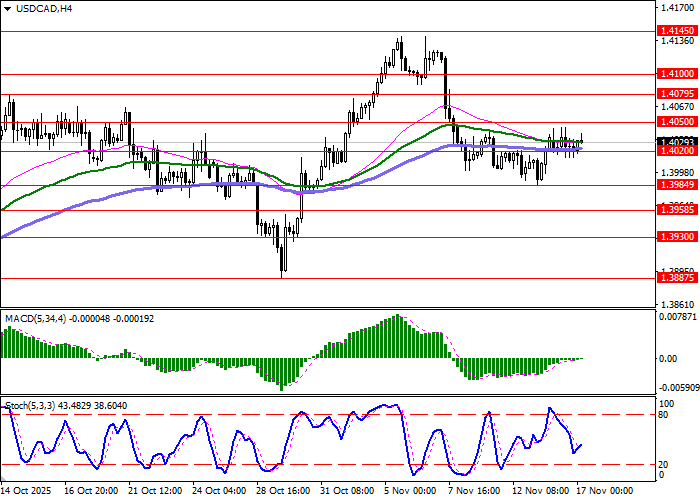Click the Stochastic scale value 100
Screen dimensions: 700x500
click(x=667, y=404)
